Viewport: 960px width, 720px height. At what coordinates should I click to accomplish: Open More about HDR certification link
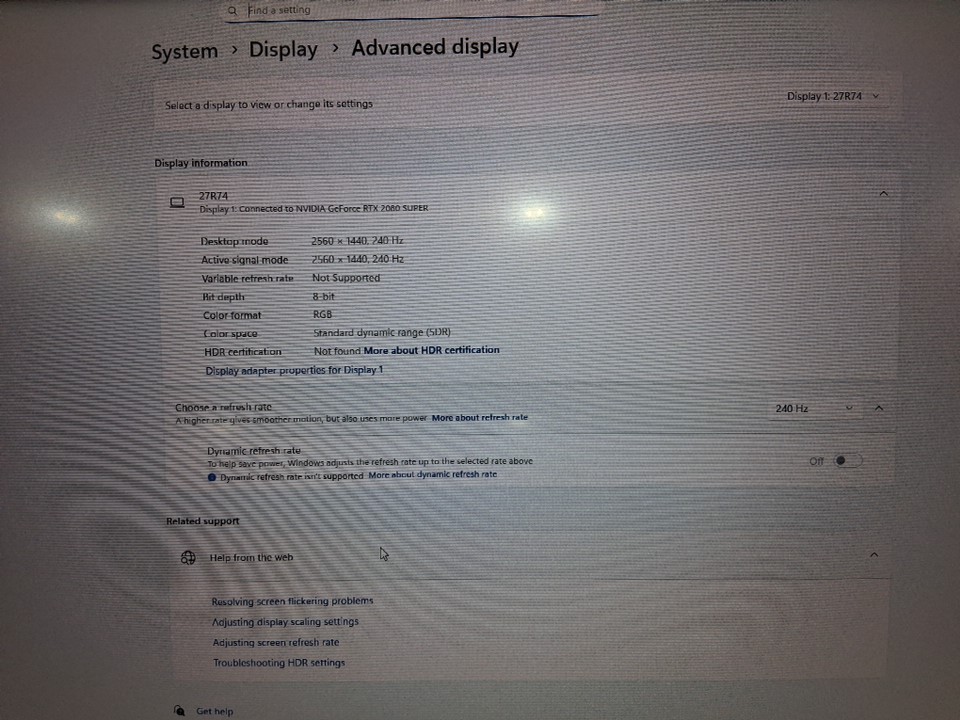point(431,351)
